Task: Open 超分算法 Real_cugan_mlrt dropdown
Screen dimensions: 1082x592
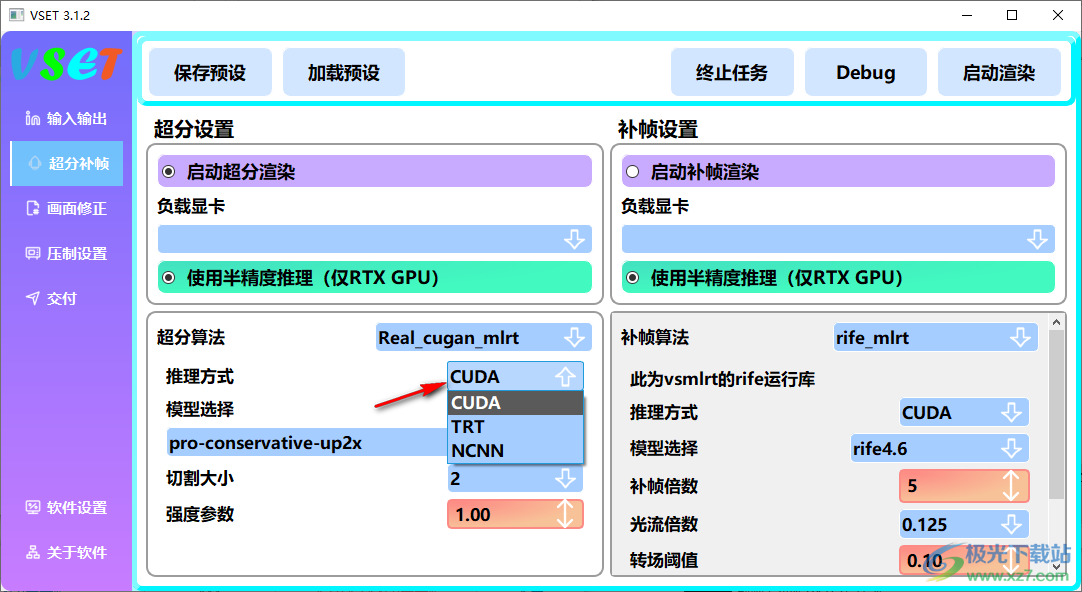Action: tap(484, 337)
